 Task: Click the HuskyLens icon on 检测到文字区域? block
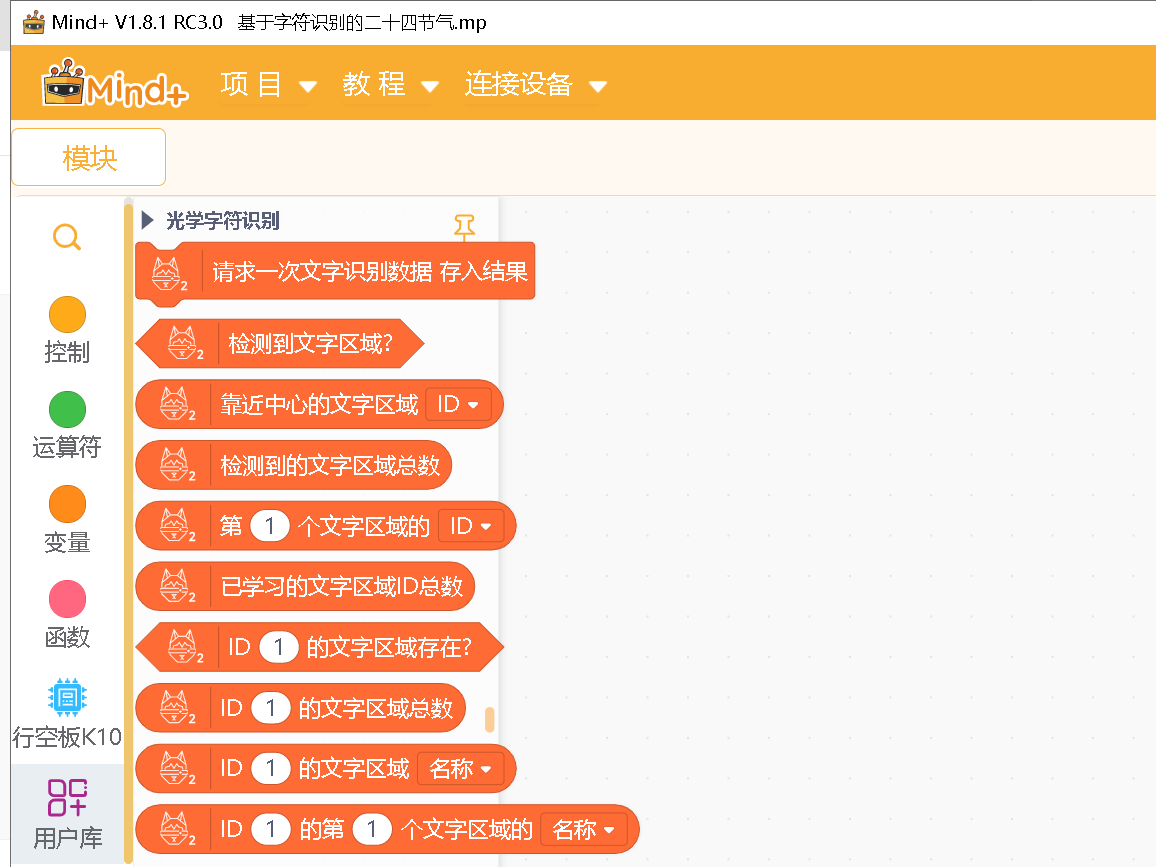183,343
